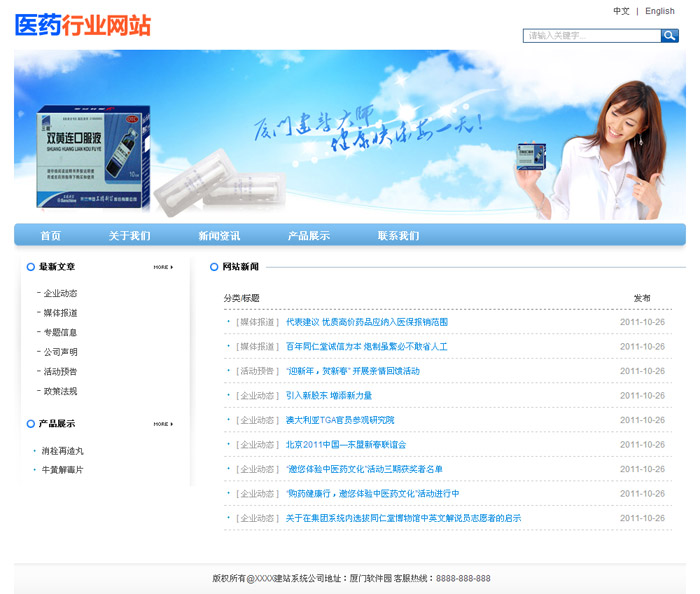Expand MORE next to sidebar 产品展示

pos(163,424)
